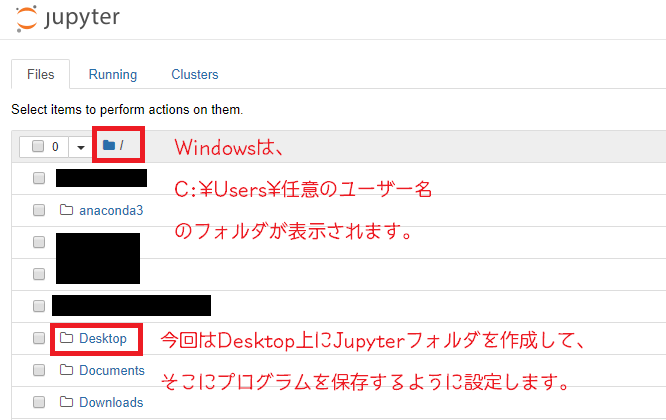Switch to the Clusters tab

coord(195,74)
